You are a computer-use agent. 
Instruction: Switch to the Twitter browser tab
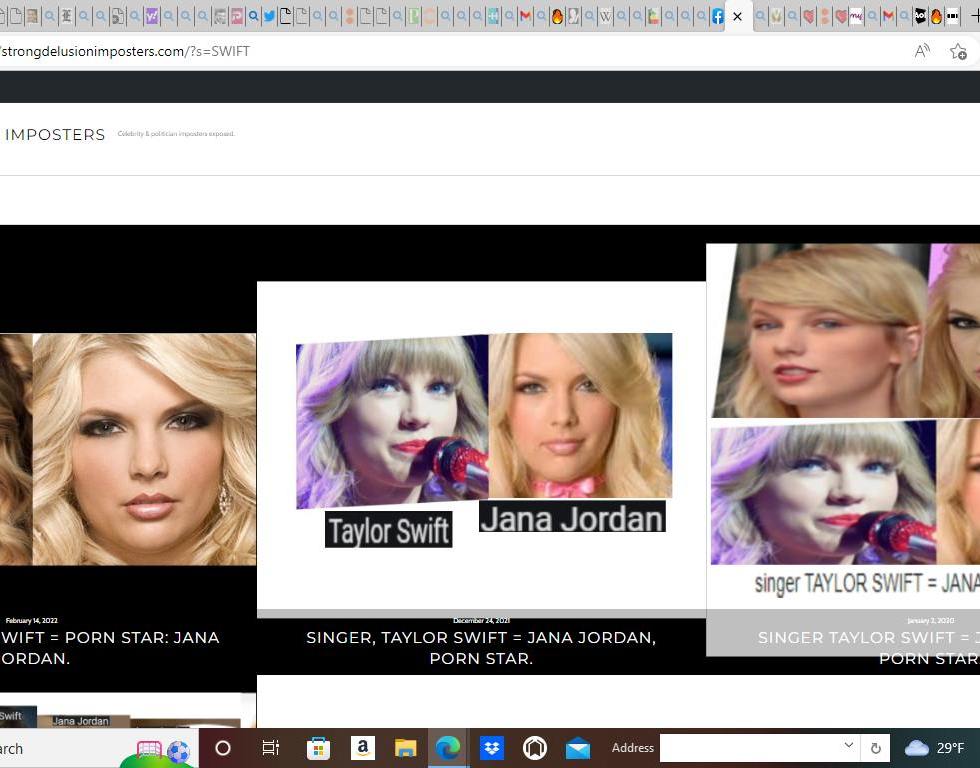click(x=269, y=16)
